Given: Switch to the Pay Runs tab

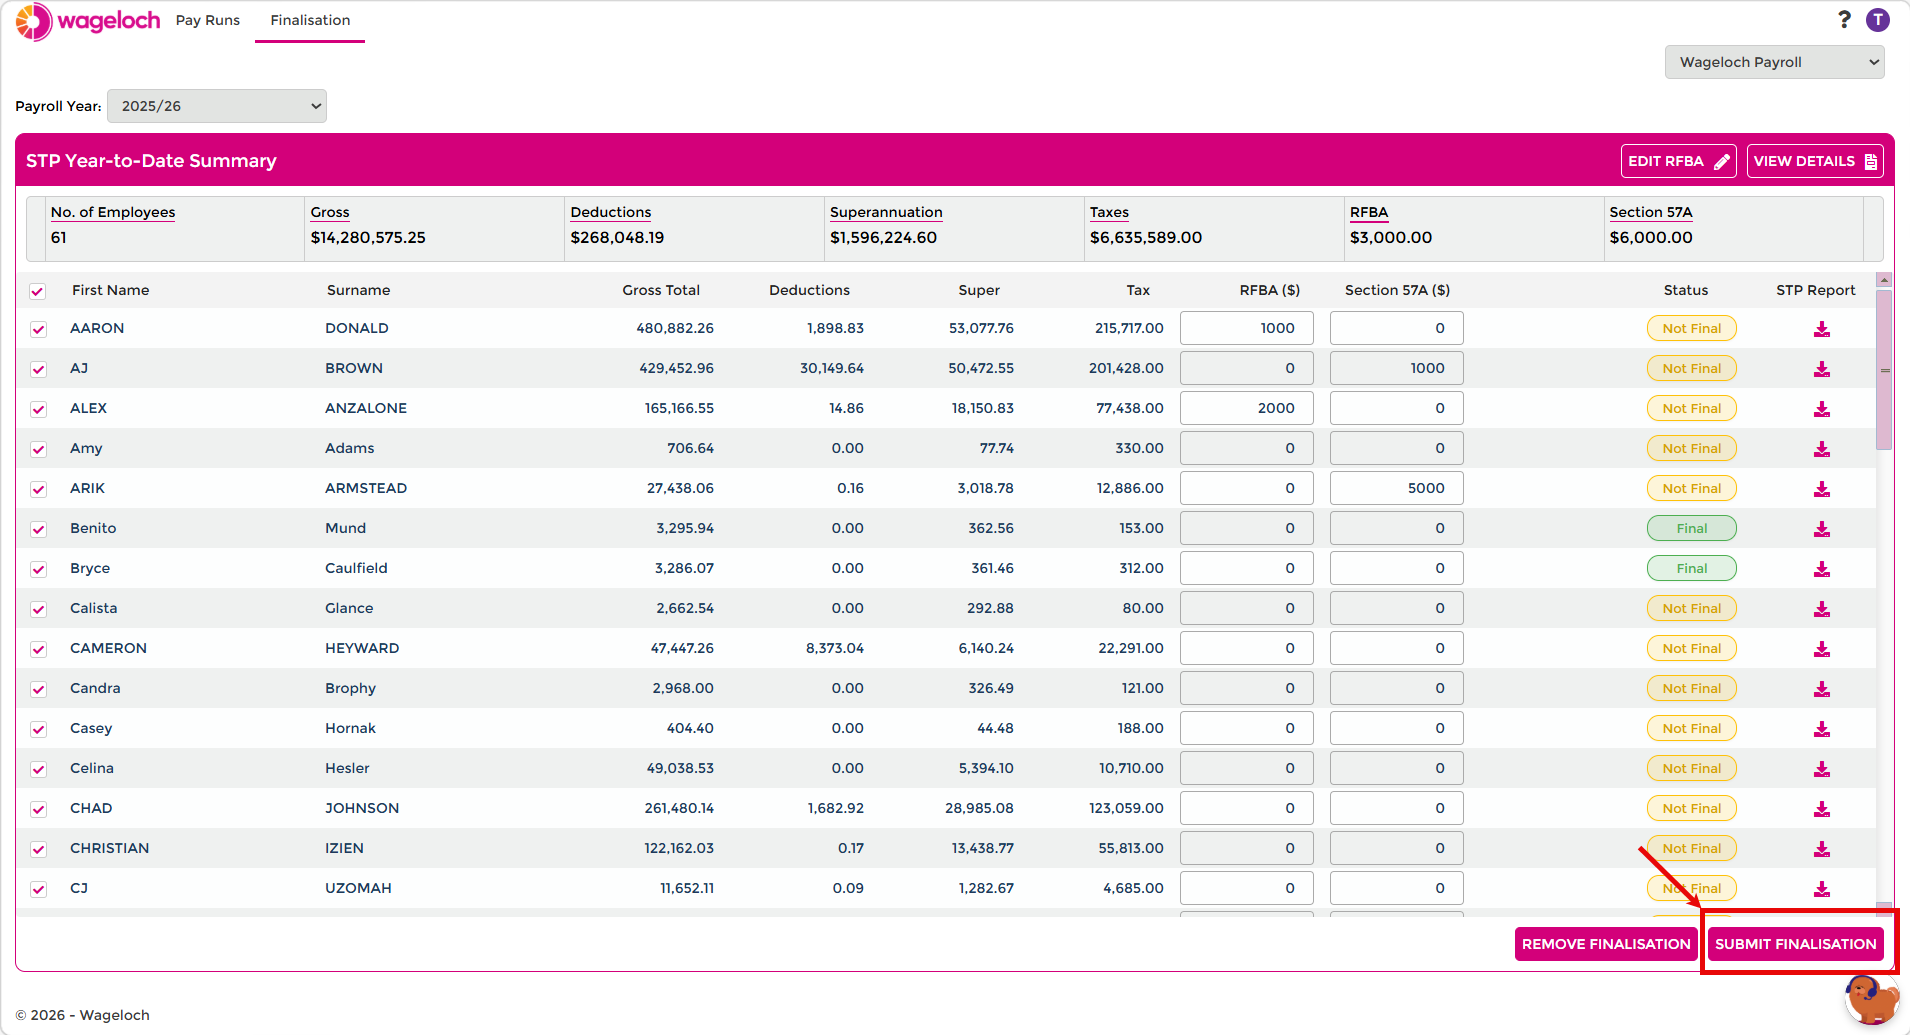Looking at the screenshot, I should [208, 20].
